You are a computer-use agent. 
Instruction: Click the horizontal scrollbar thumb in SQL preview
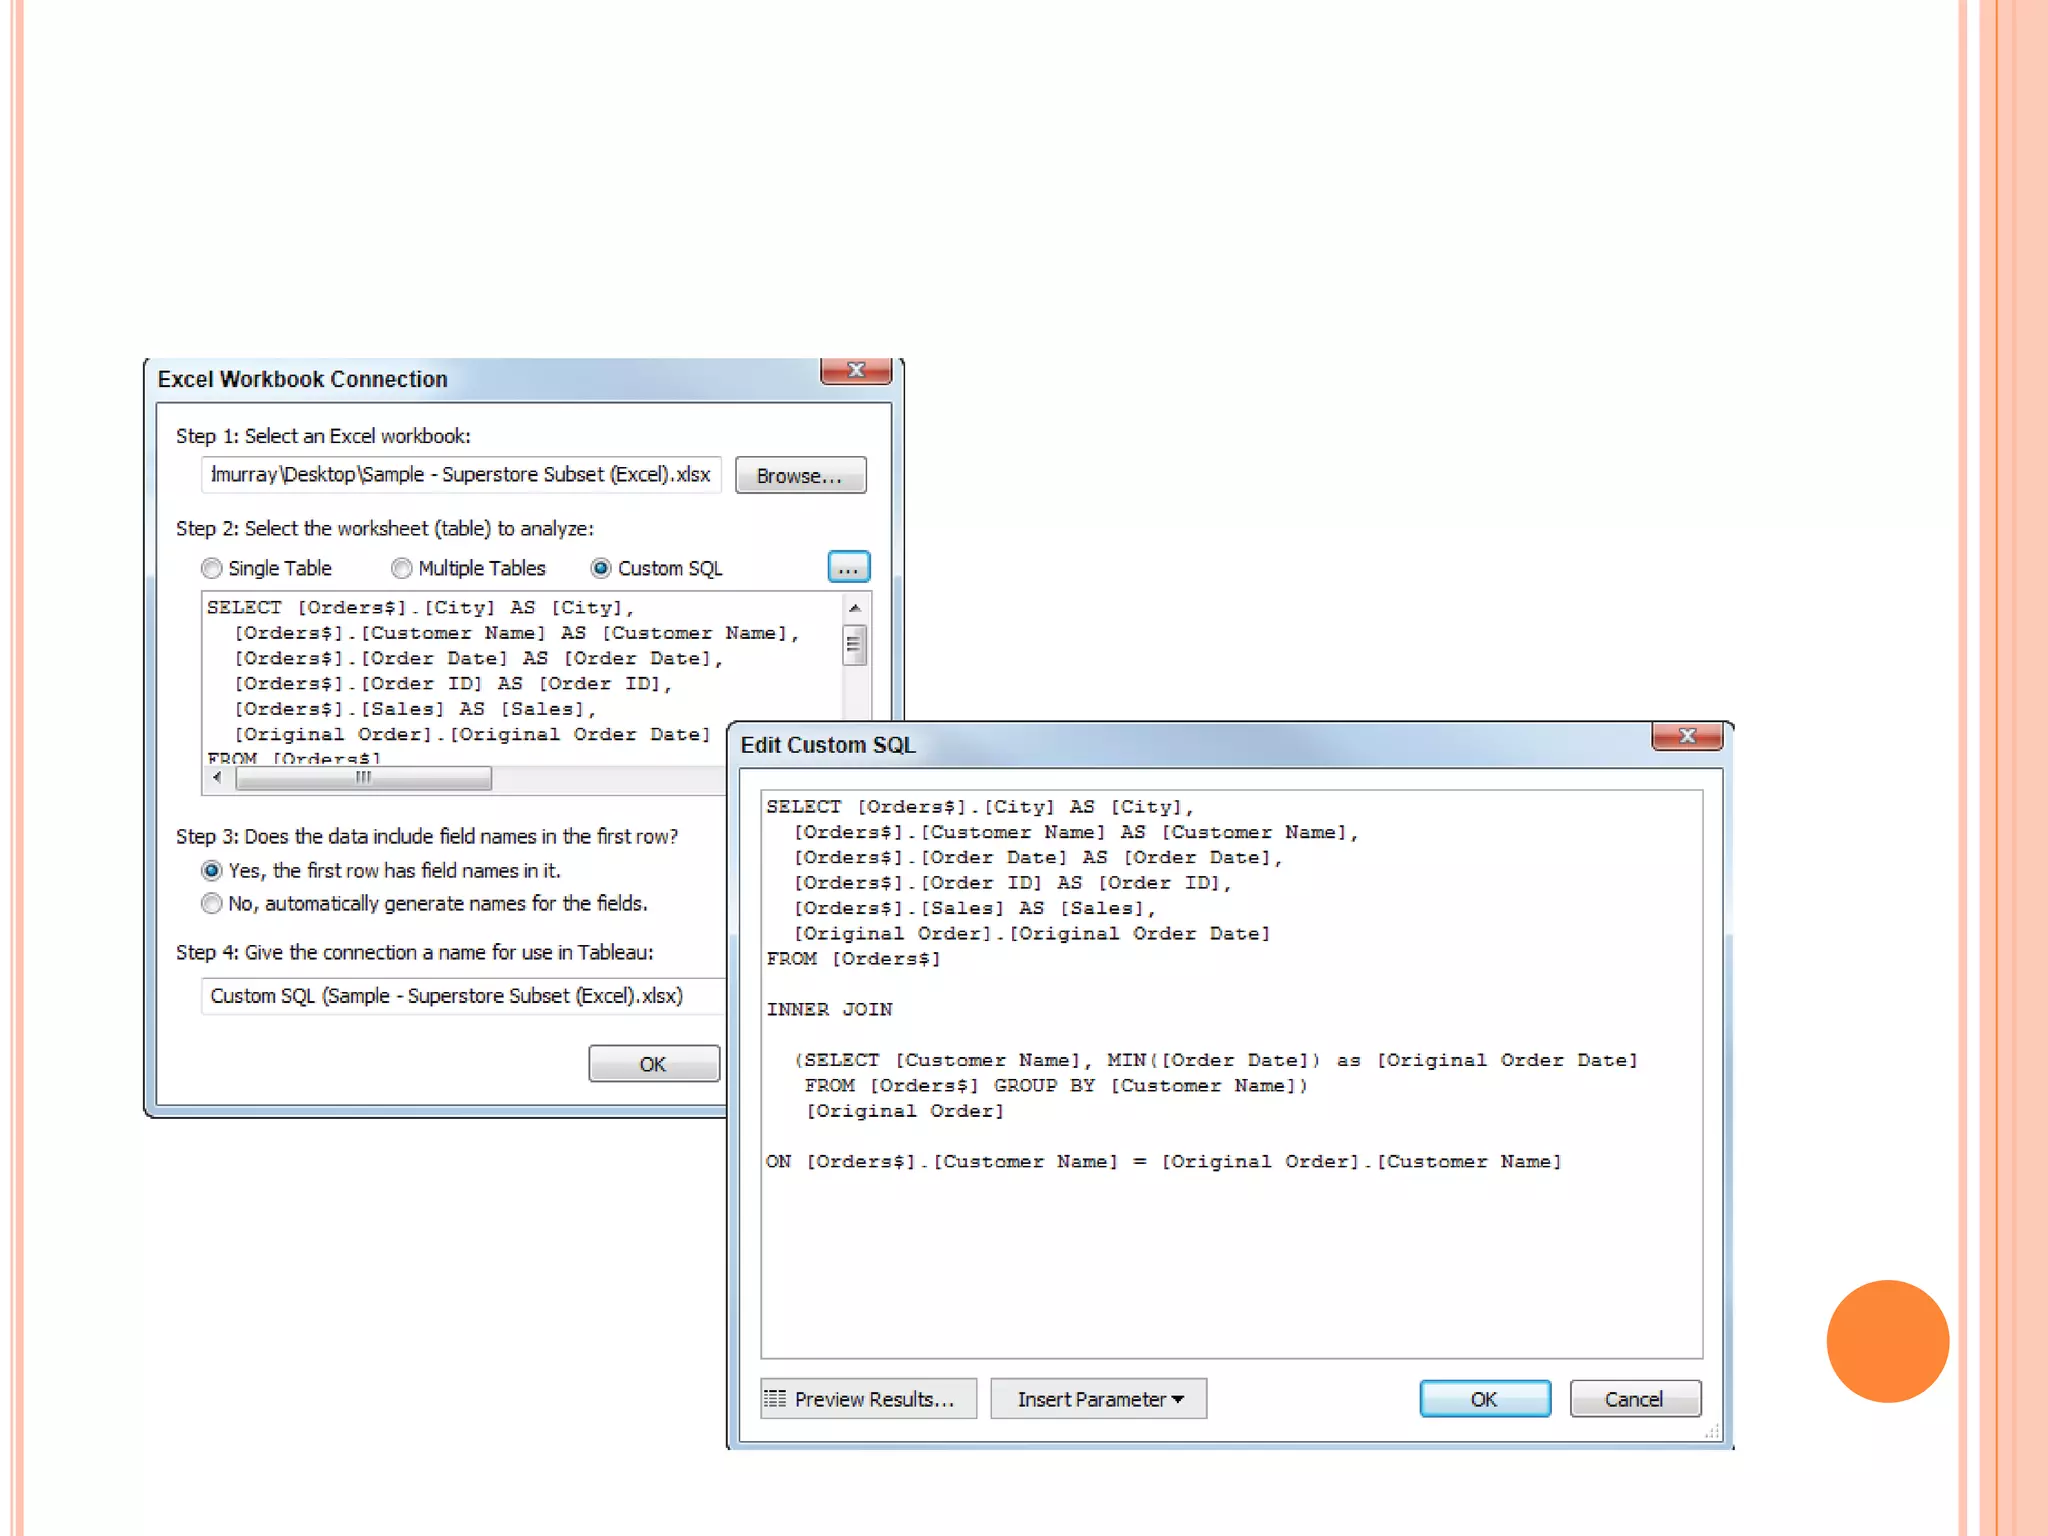point(363,778)
